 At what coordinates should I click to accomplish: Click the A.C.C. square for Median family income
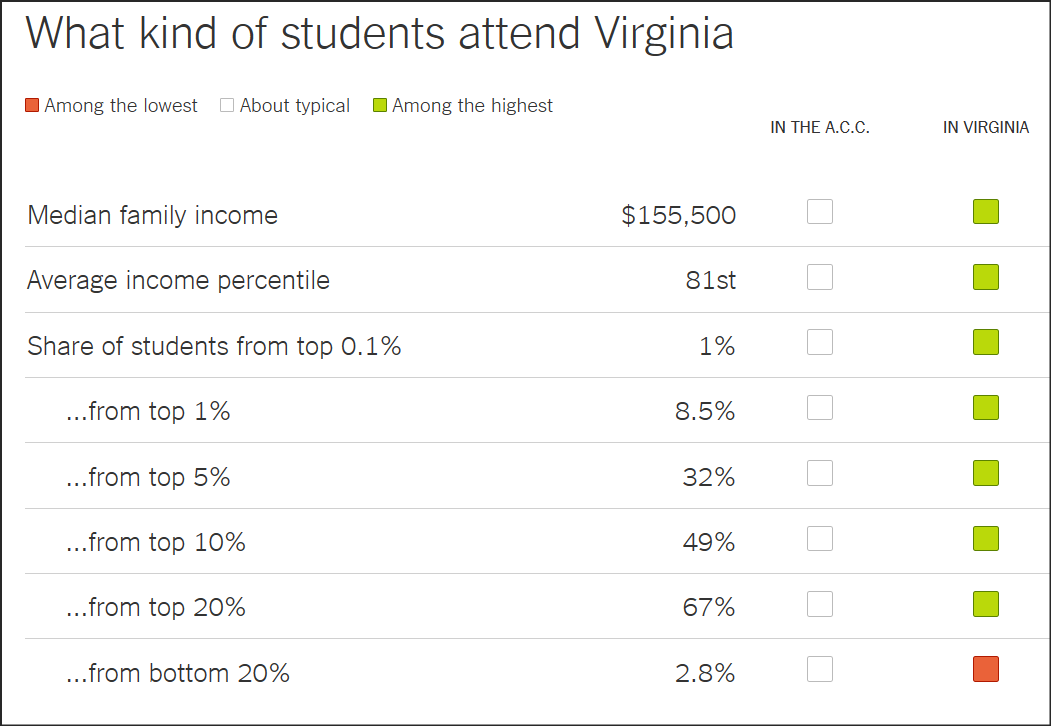click(820, 212)
